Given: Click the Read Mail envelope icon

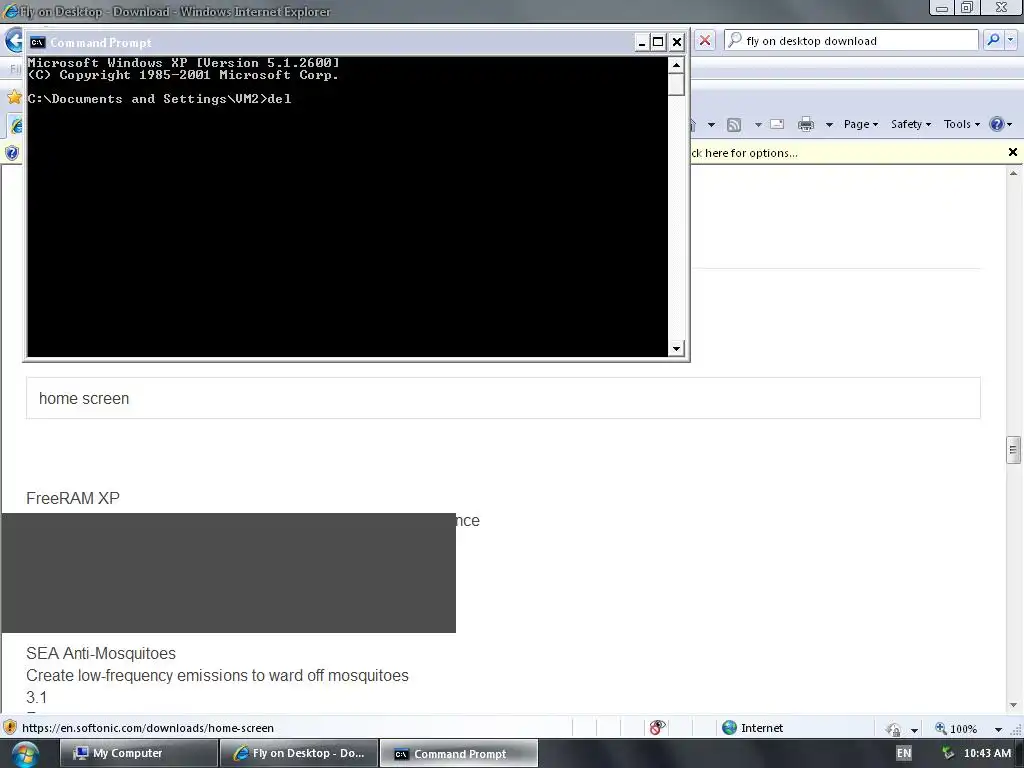Looking at the screenshot, I should [x=777, y=124].
